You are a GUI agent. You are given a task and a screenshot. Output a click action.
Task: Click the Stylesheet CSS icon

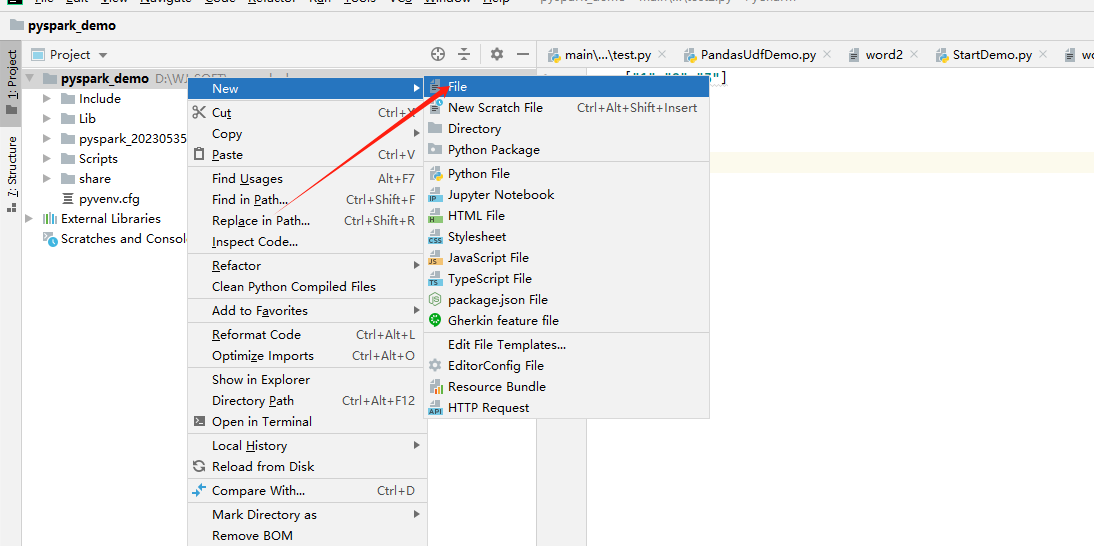[x=435, y=237]
